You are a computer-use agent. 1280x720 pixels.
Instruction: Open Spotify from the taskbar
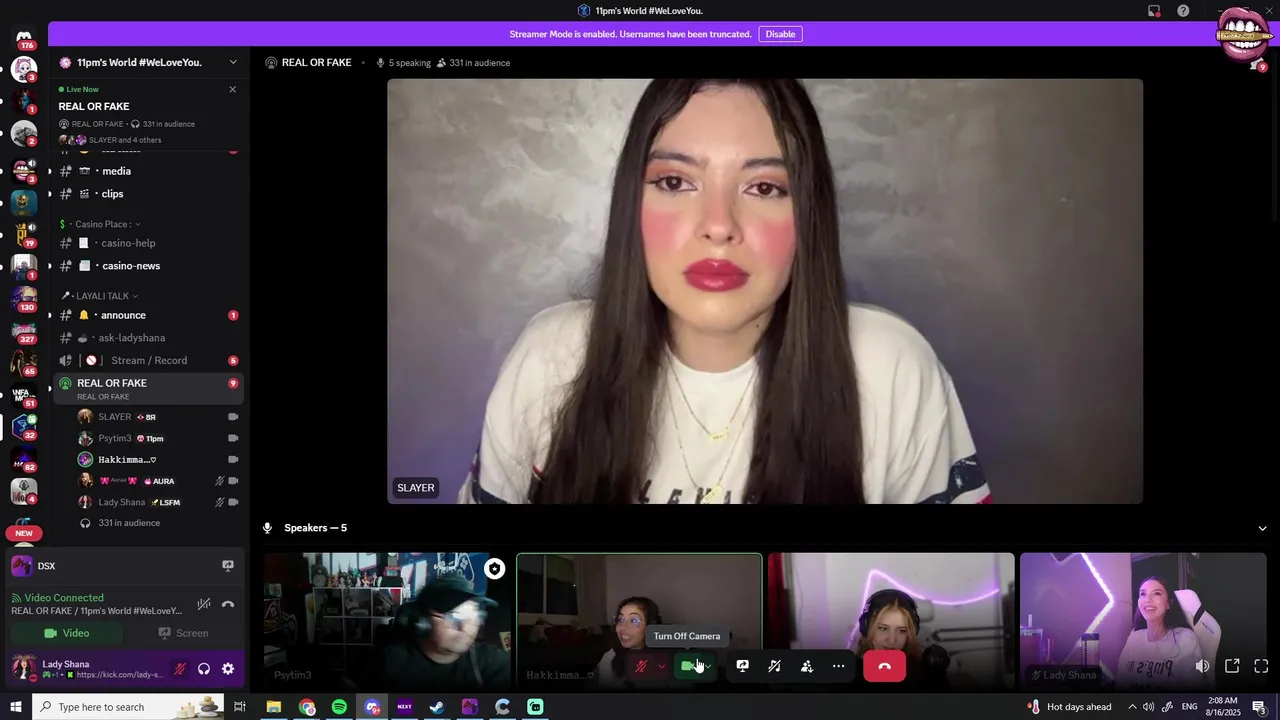pyautogui.click(x=339, y=707)
